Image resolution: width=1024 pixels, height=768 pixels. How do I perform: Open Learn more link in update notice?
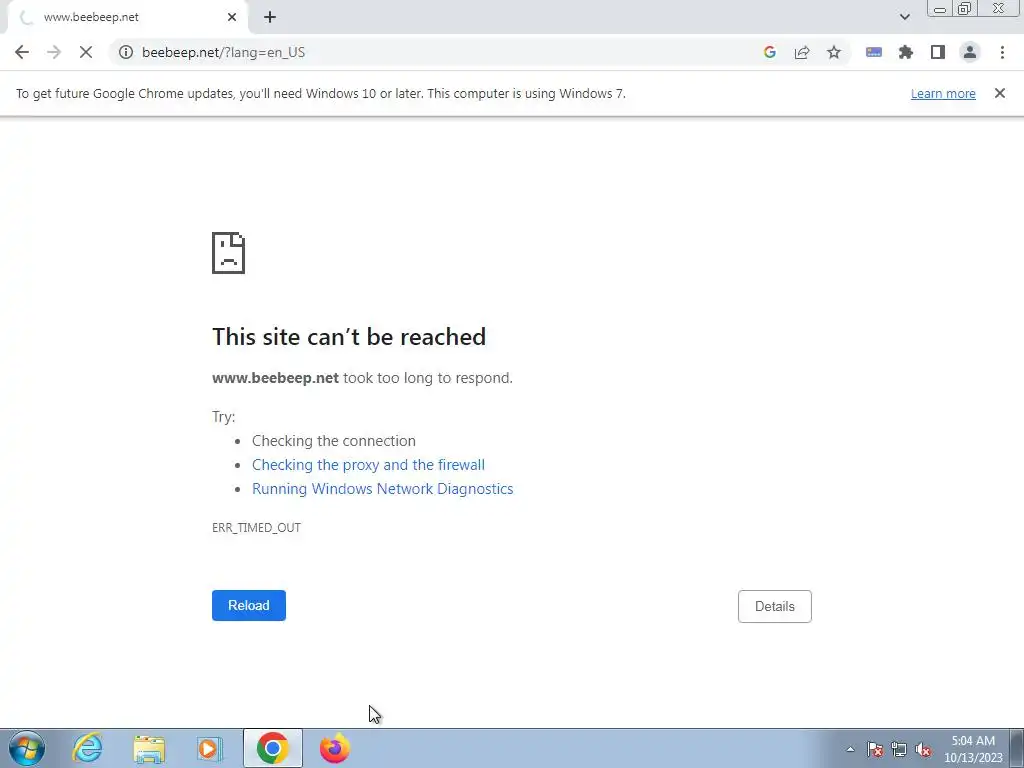[x=943, y=94]
